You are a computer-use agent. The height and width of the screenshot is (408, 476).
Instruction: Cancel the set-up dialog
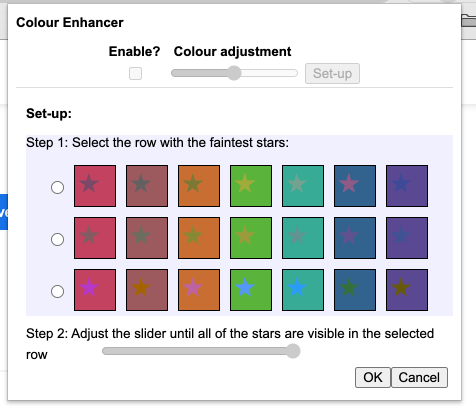click(x=419, y=377)
